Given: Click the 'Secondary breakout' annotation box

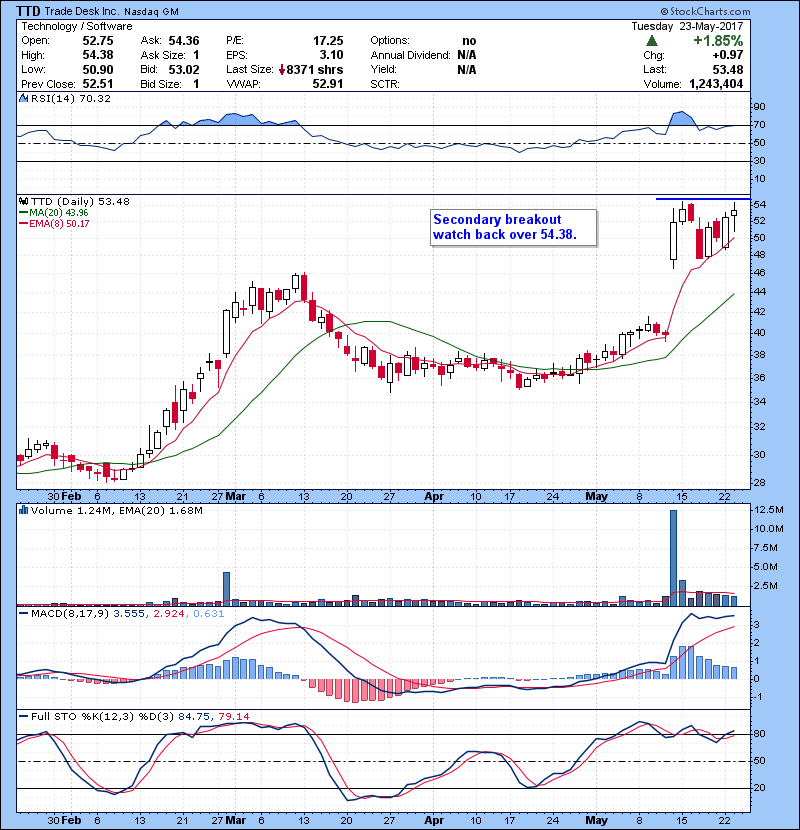Looking at the screenshot, I should click(x=514, y=228).
